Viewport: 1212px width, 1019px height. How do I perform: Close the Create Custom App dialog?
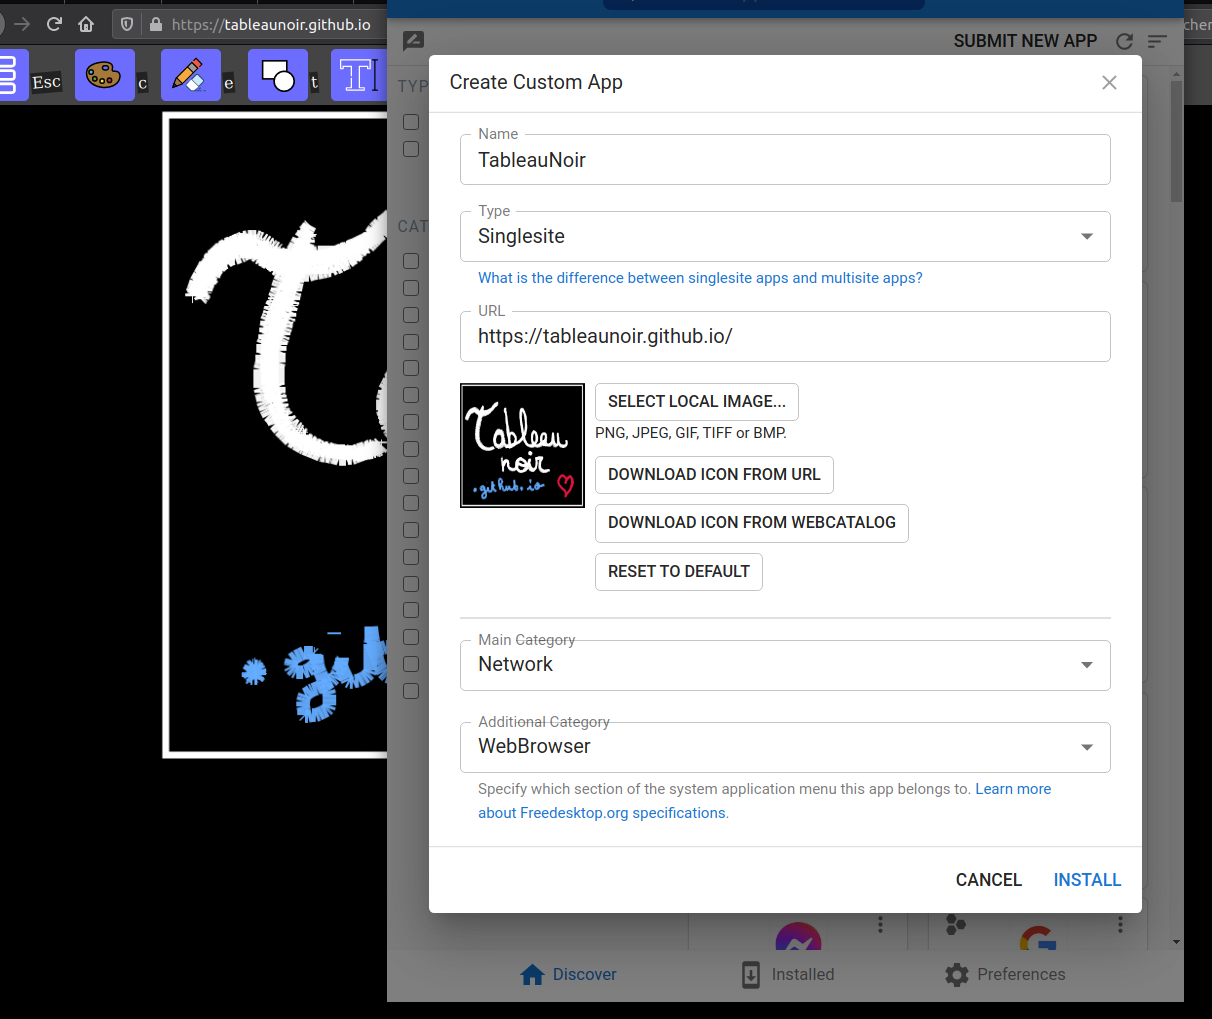pos(1109,83)
